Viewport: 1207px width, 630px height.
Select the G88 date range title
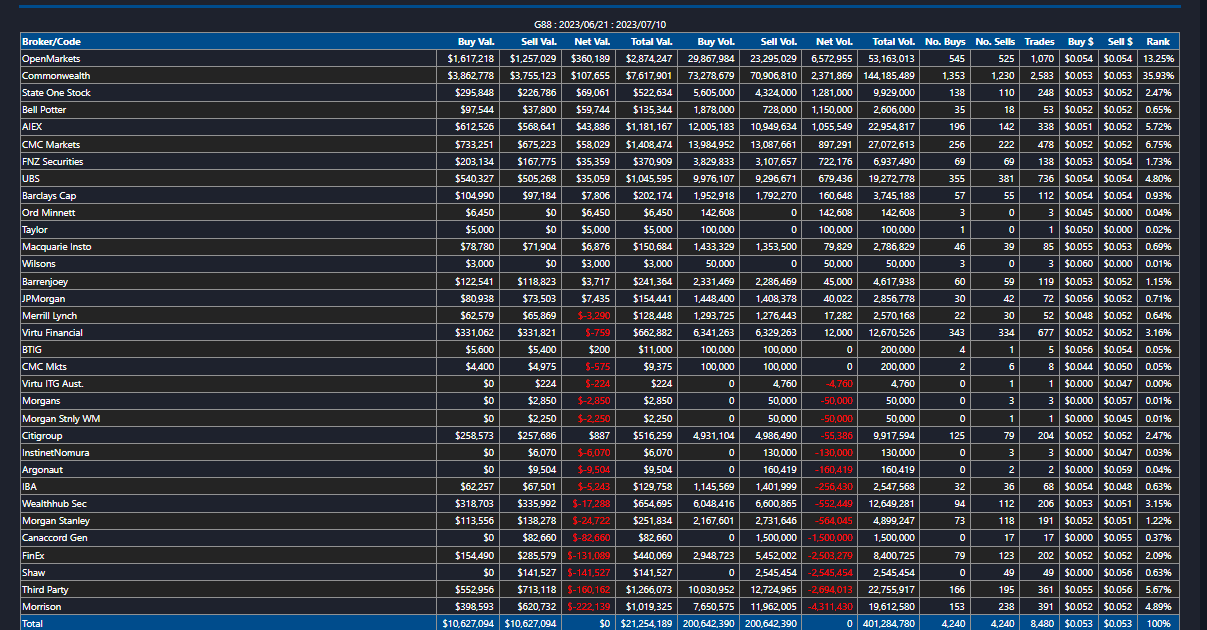tap(600, 25)
